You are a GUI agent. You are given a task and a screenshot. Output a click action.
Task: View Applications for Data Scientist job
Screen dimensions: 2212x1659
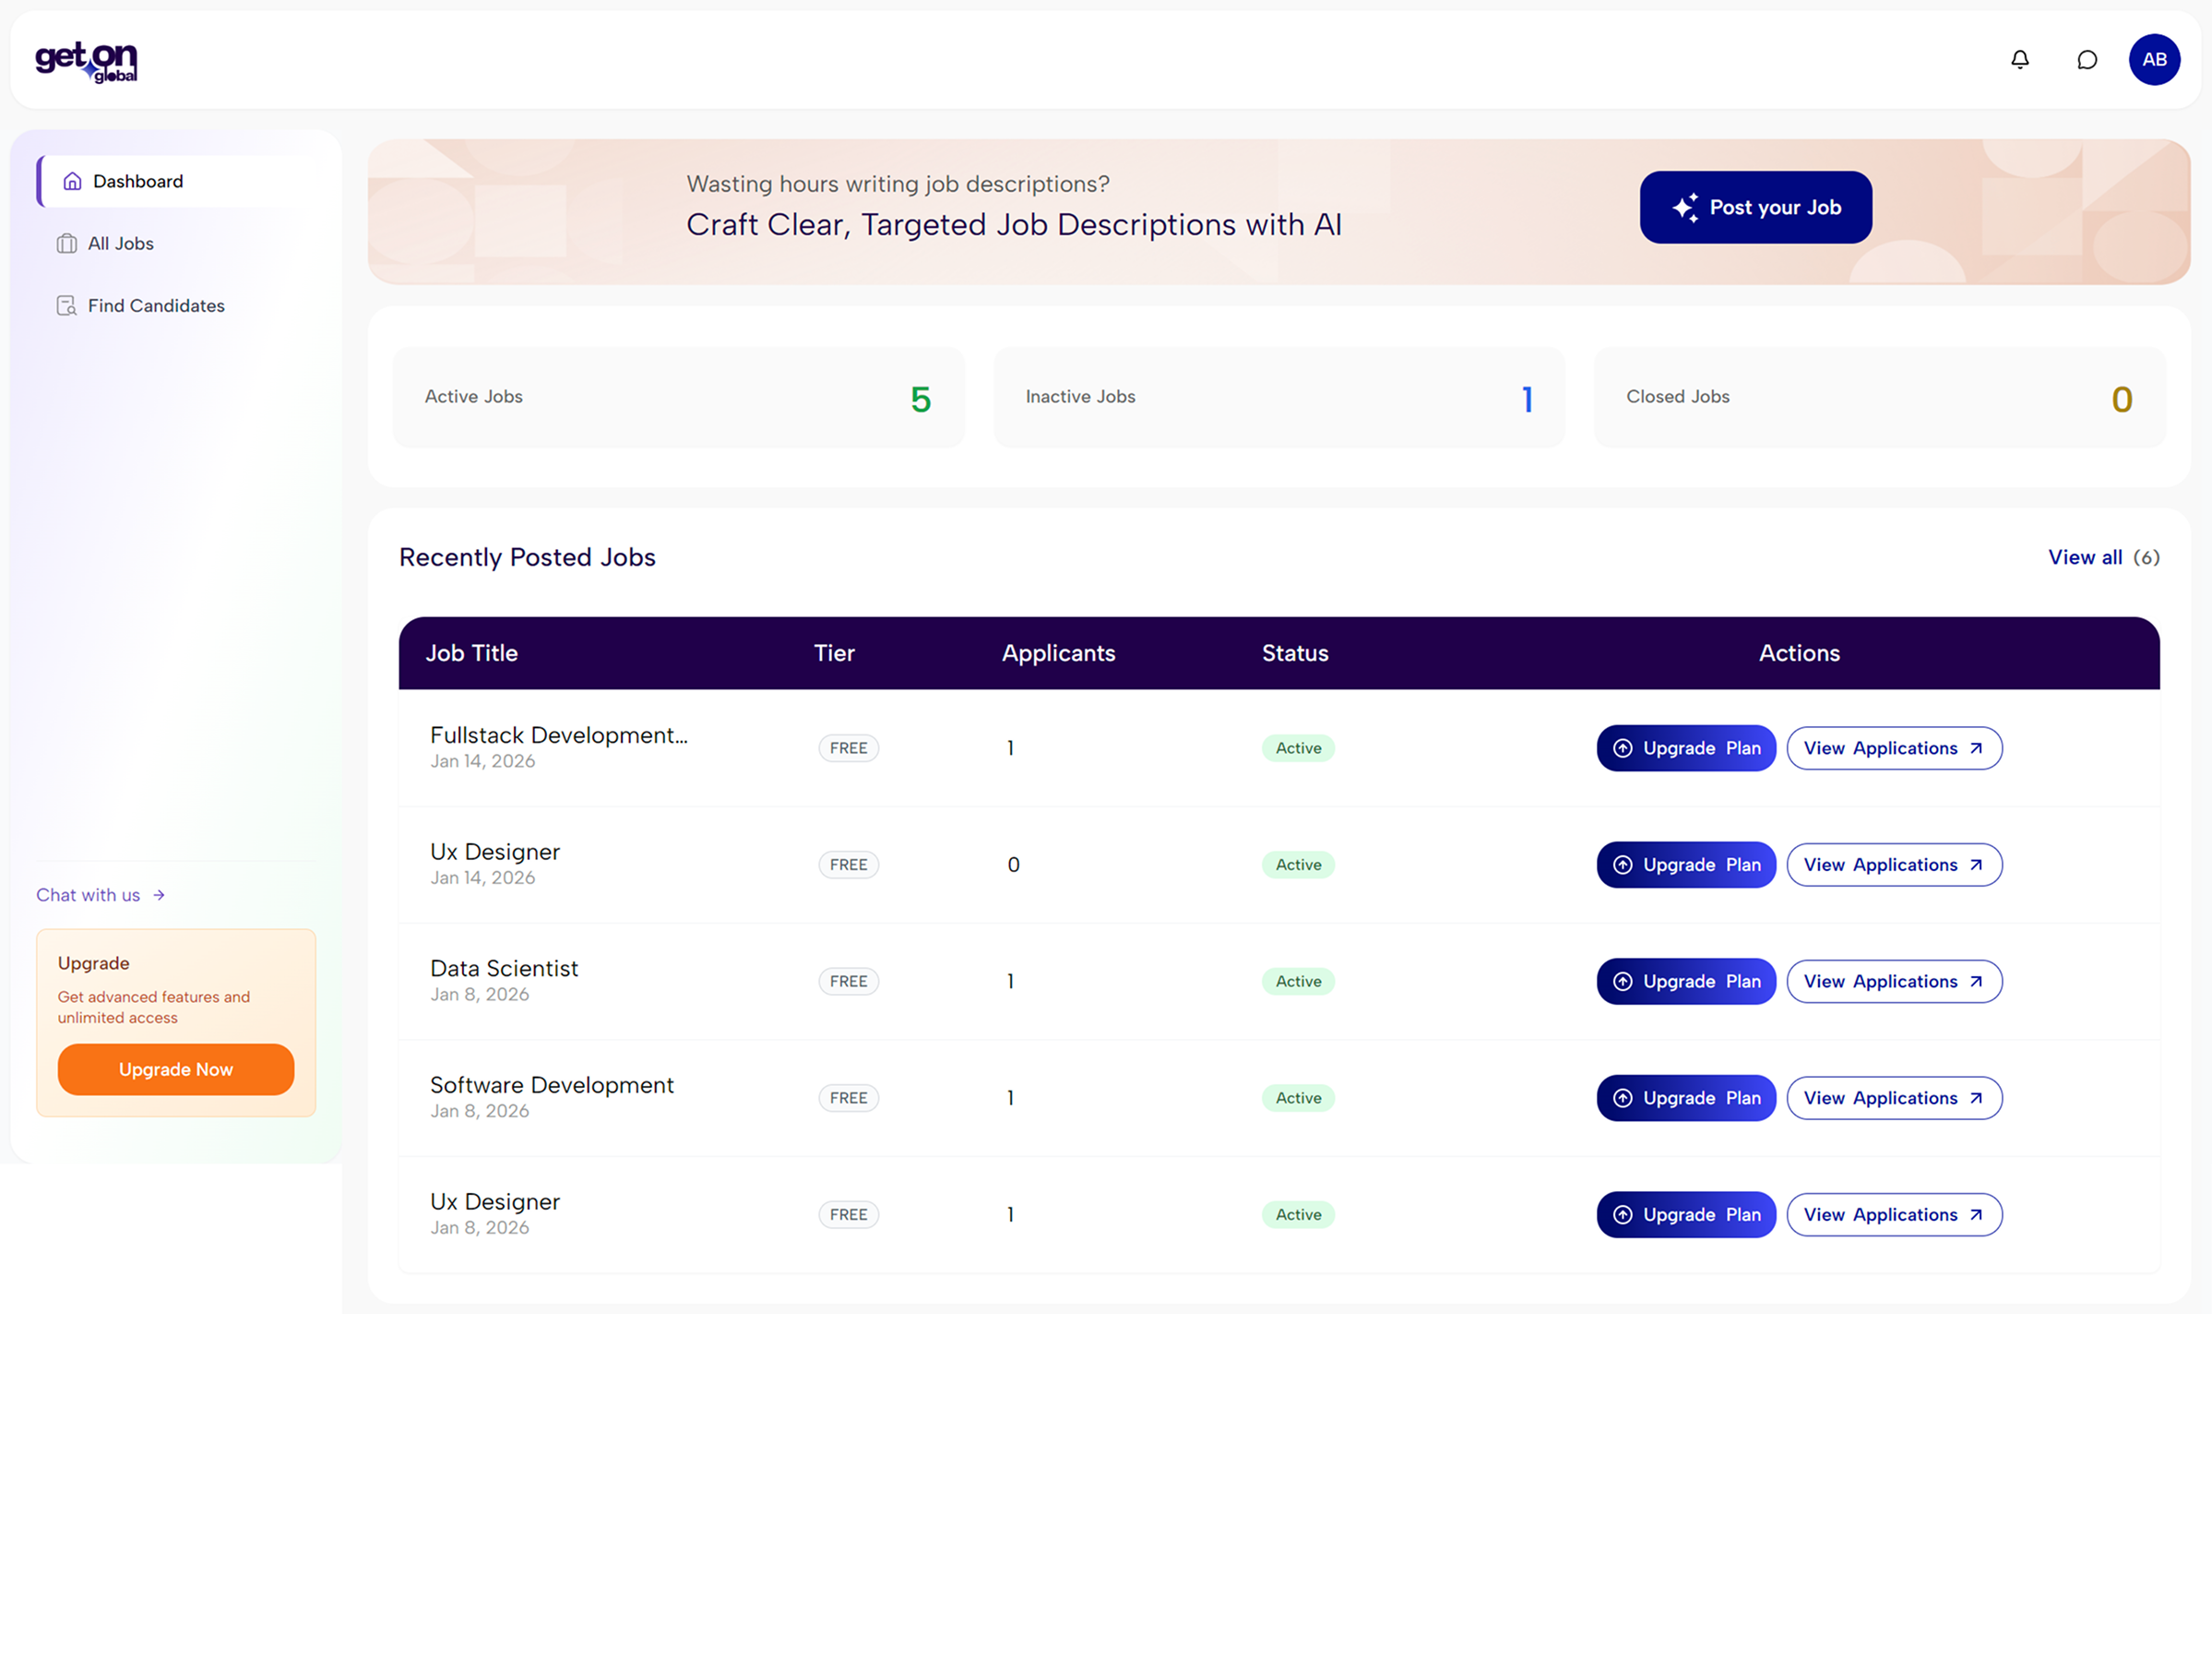[x=1893, y=981]
